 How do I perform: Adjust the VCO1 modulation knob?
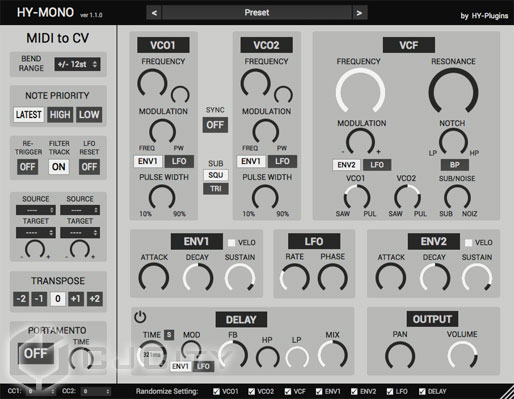point(162,132)
